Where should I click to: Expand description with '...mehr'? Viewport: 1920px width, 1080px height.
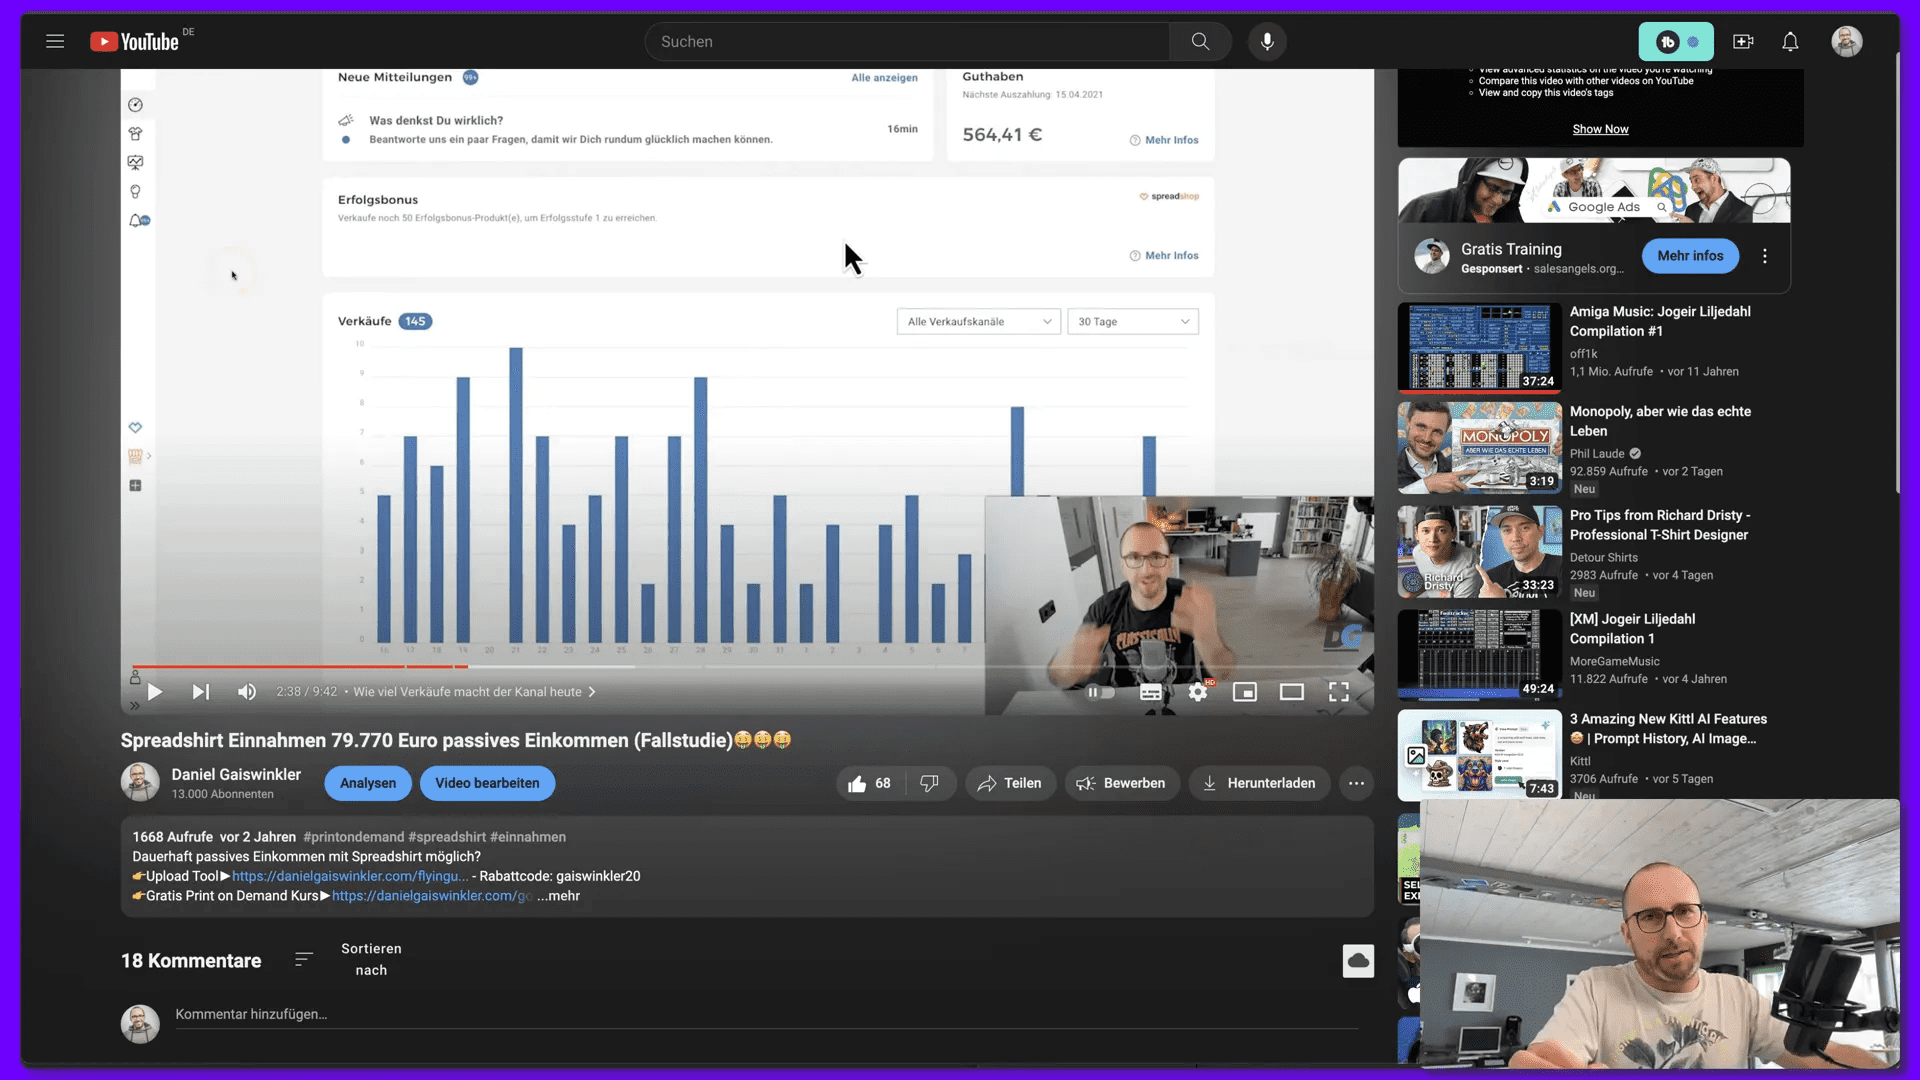[558, 896]
